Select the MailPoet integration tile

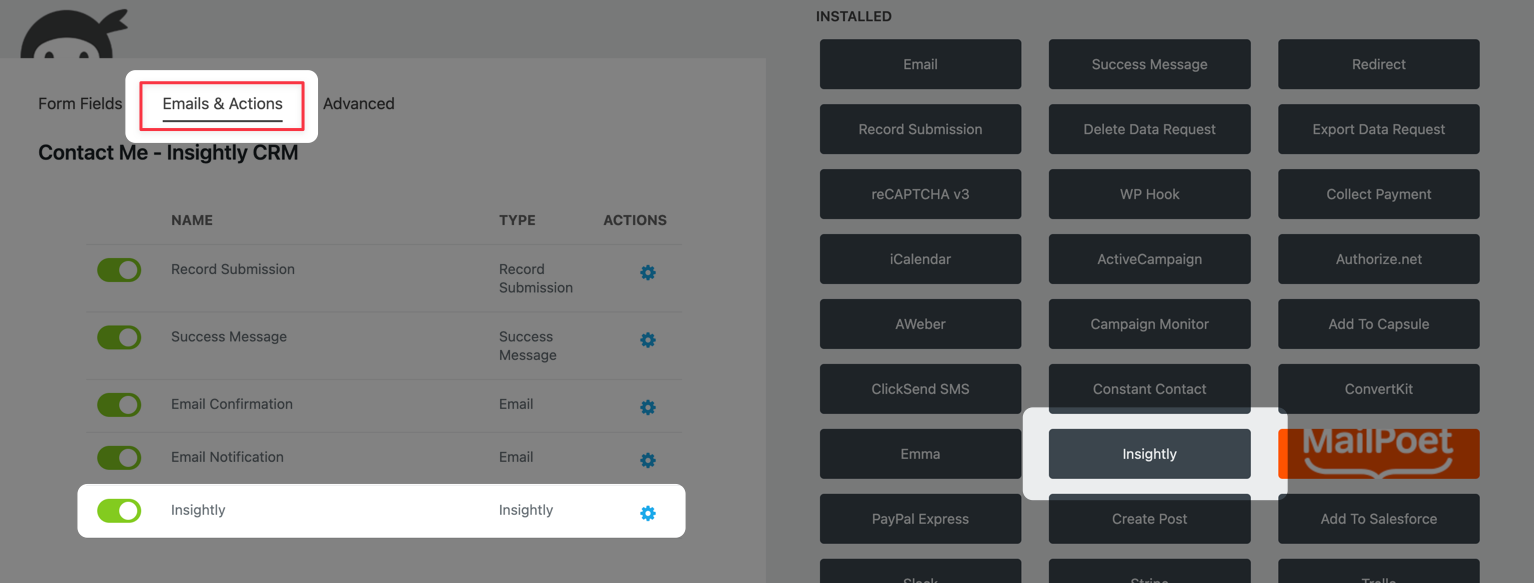pos(1378,453)
